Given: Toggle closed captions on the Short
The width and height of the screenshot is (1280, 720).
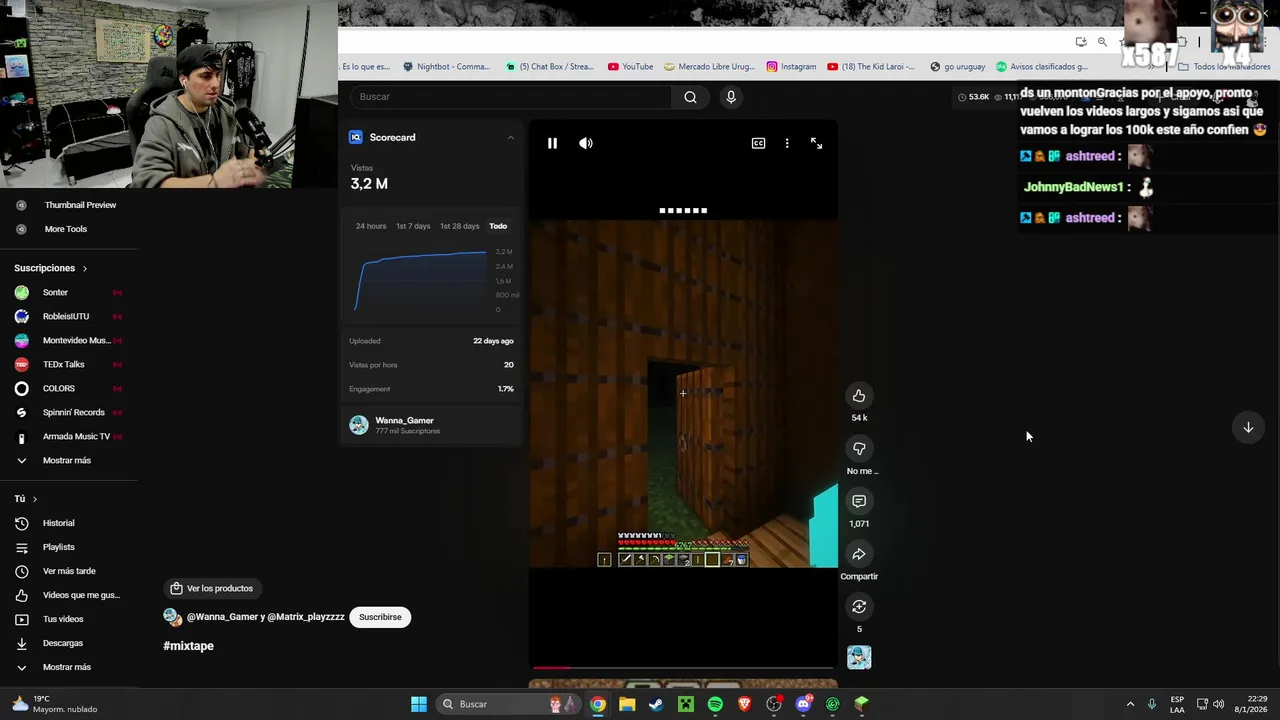Looking at the screenshot, I should pyautogui.click(x=758, y=143).
